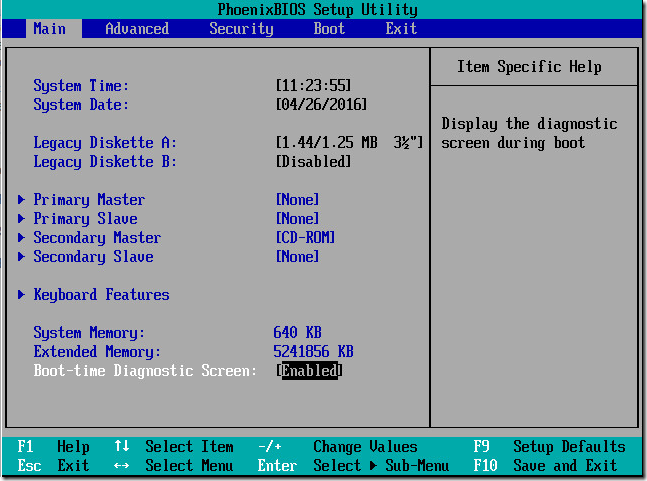Screen dimensions: 647x481
Task: Click the 640 KB memory value
Action: 297,332
